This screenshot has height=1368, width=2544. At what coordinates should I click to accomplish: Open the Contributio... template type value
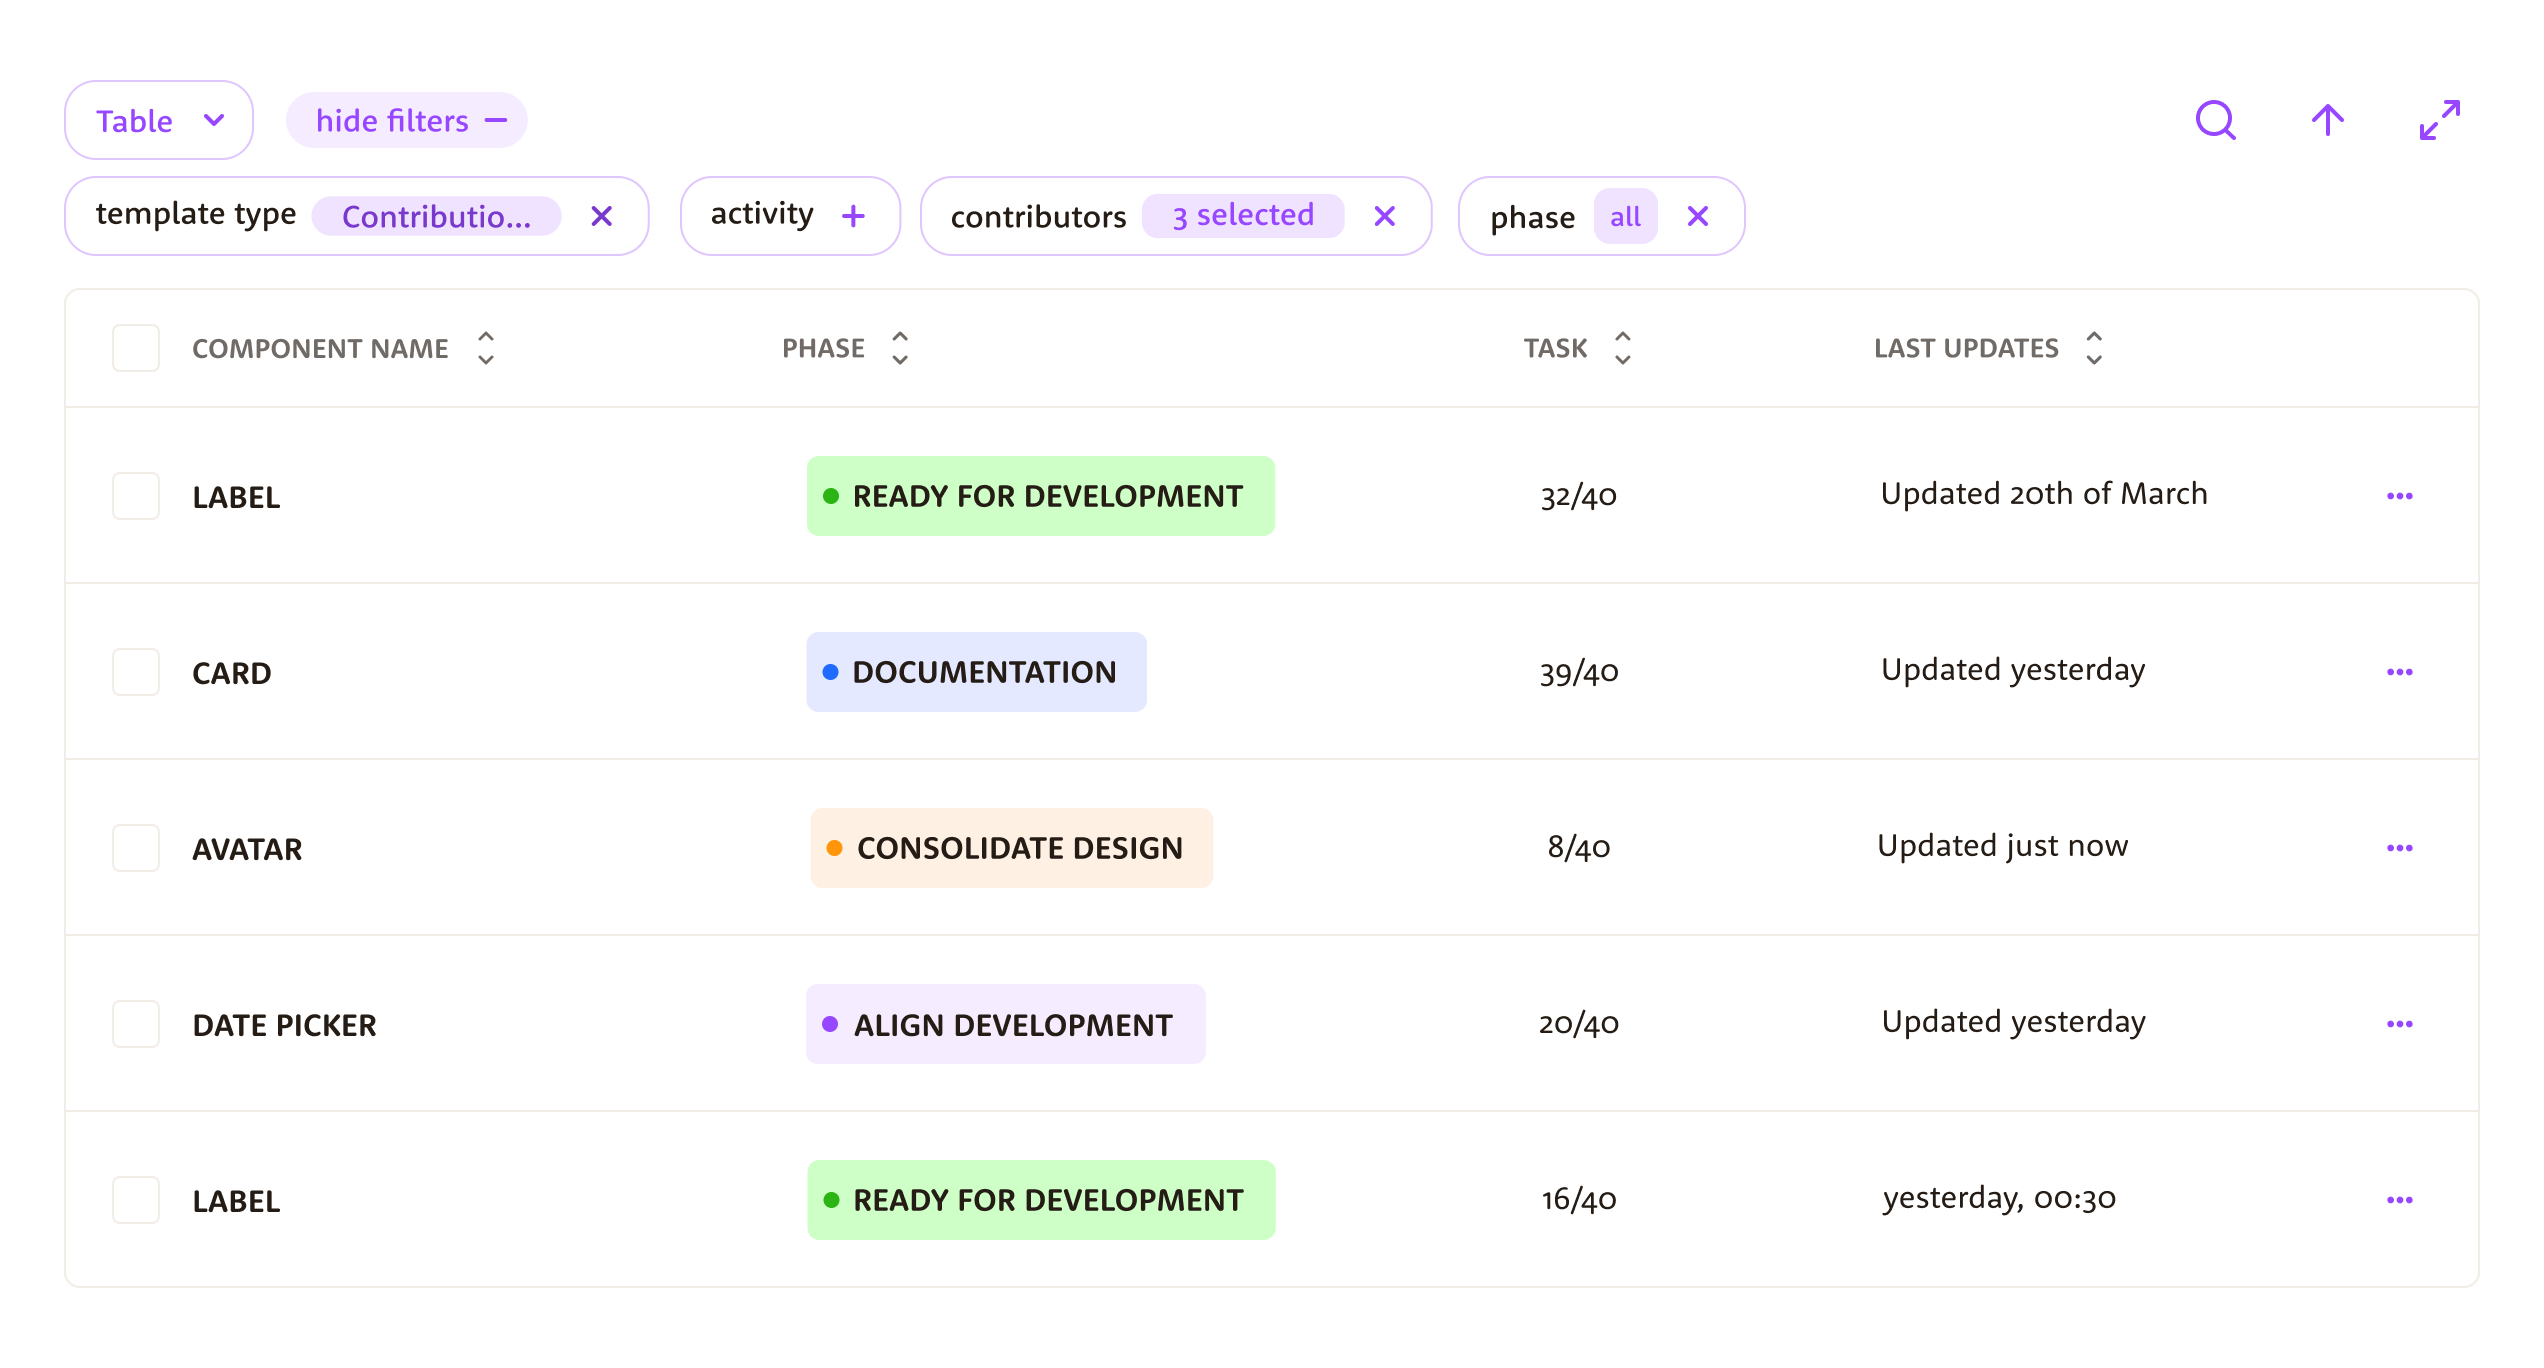pyautogui.click(x=436, y=216)
